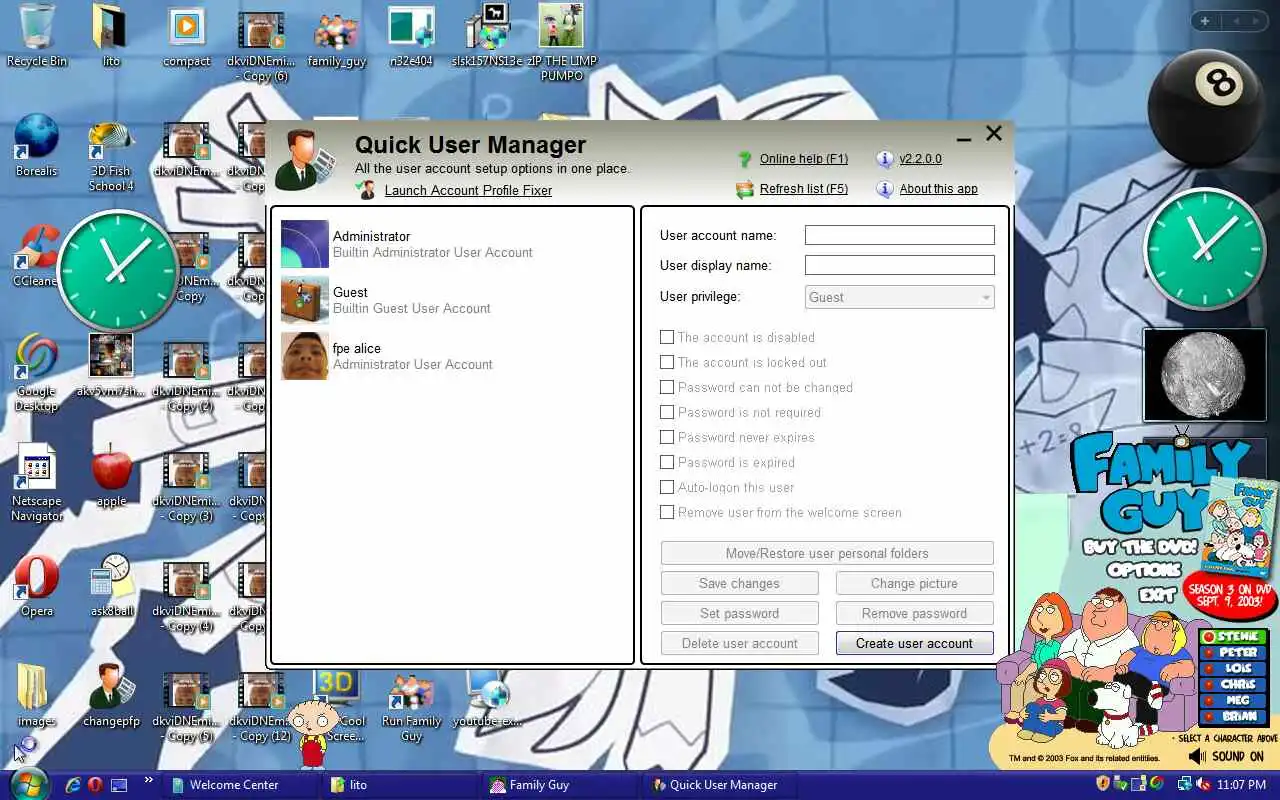Image resolution: width=1280 pixels, height=800 pixels.
Task: Select the lito folder desktop icon
Action: pos(110,27)
